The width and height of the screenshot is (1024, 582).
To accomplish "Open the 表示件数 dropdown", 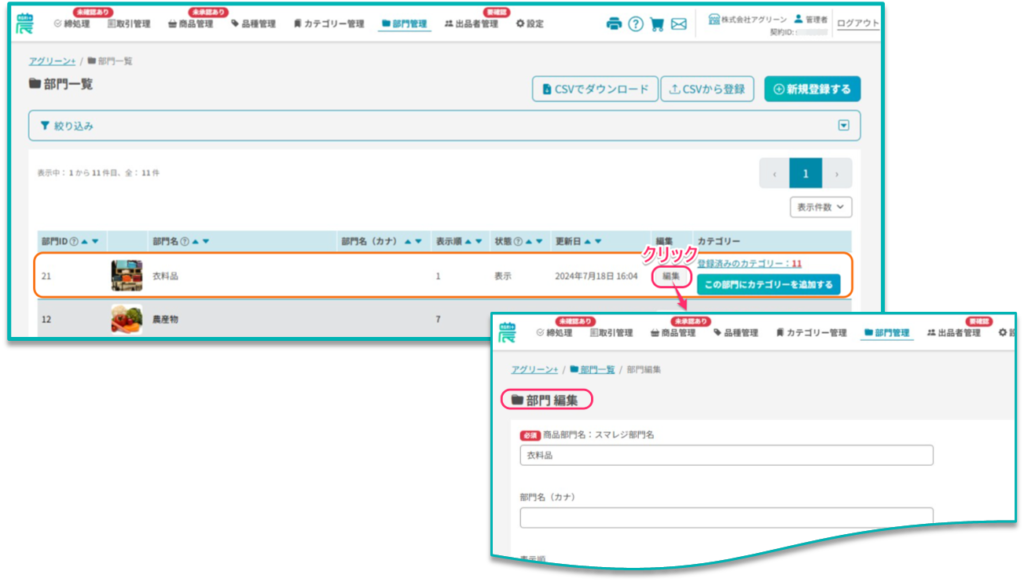I will pyautogui.click(x=820, y=207).
